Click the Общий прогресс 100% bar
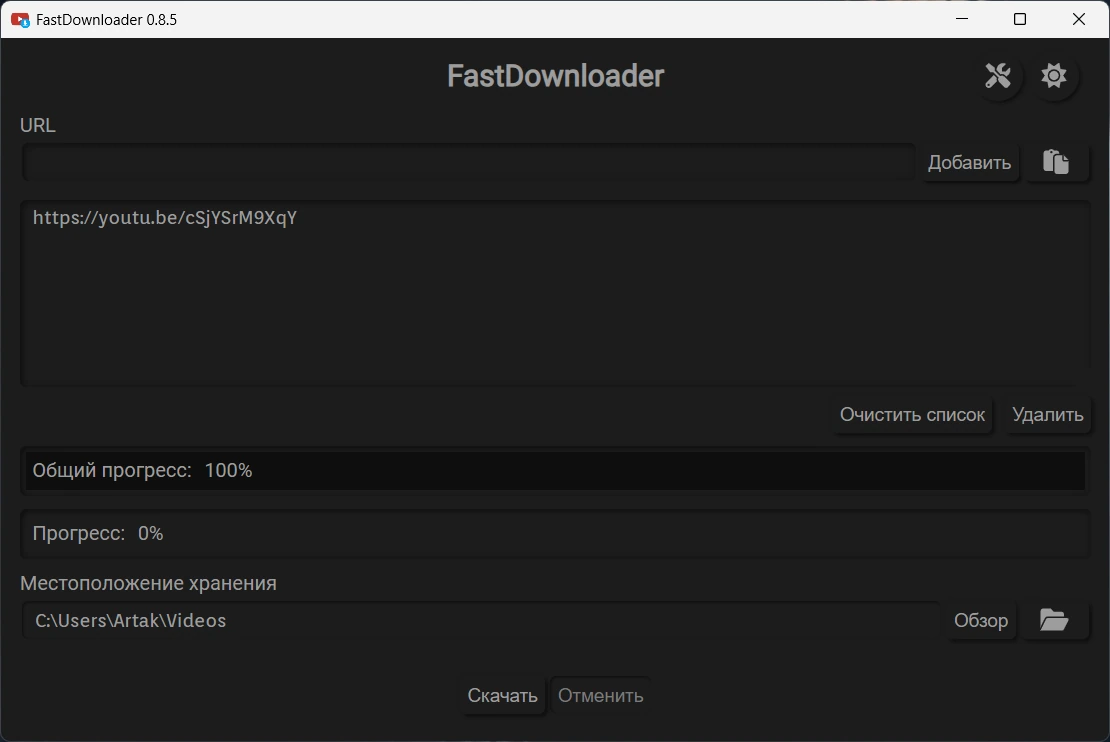This screenshot has height=742, width=1110. pyautogui.click(x=555, y=471)
